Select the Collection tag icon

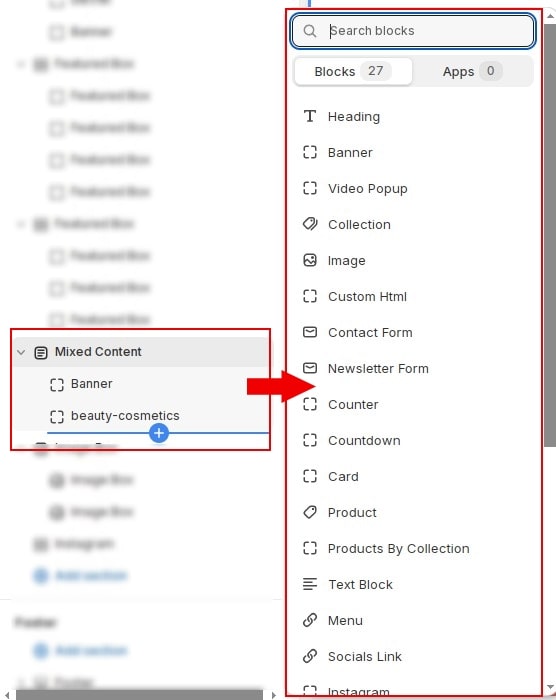coord(309,224)
